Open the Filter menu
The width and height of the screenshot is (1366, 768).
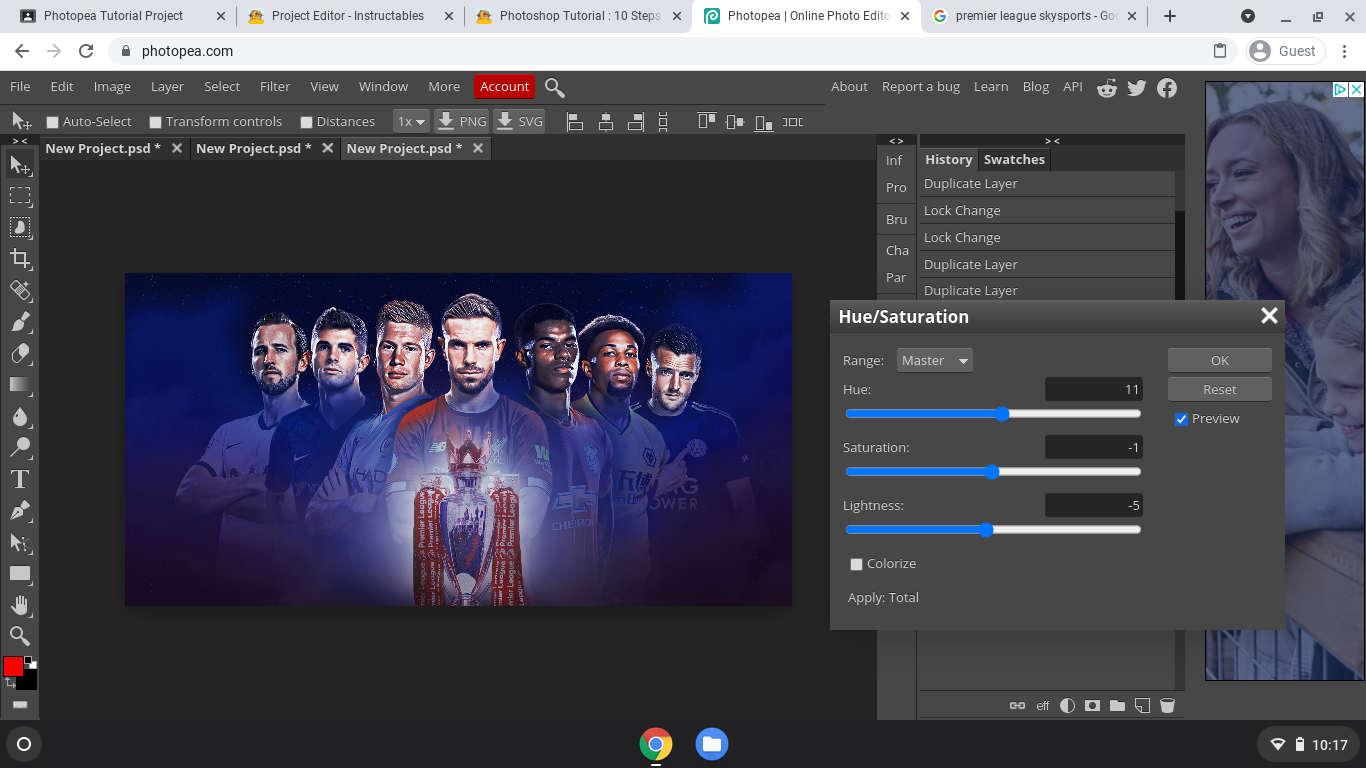275,87
